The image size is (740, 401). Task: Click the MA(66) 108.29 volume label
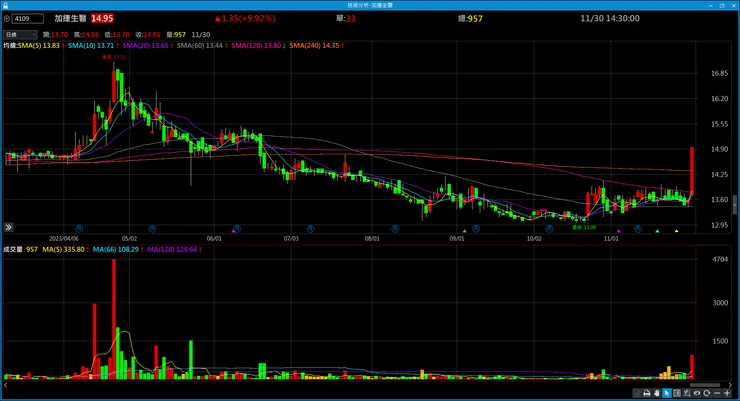(116, 249)
